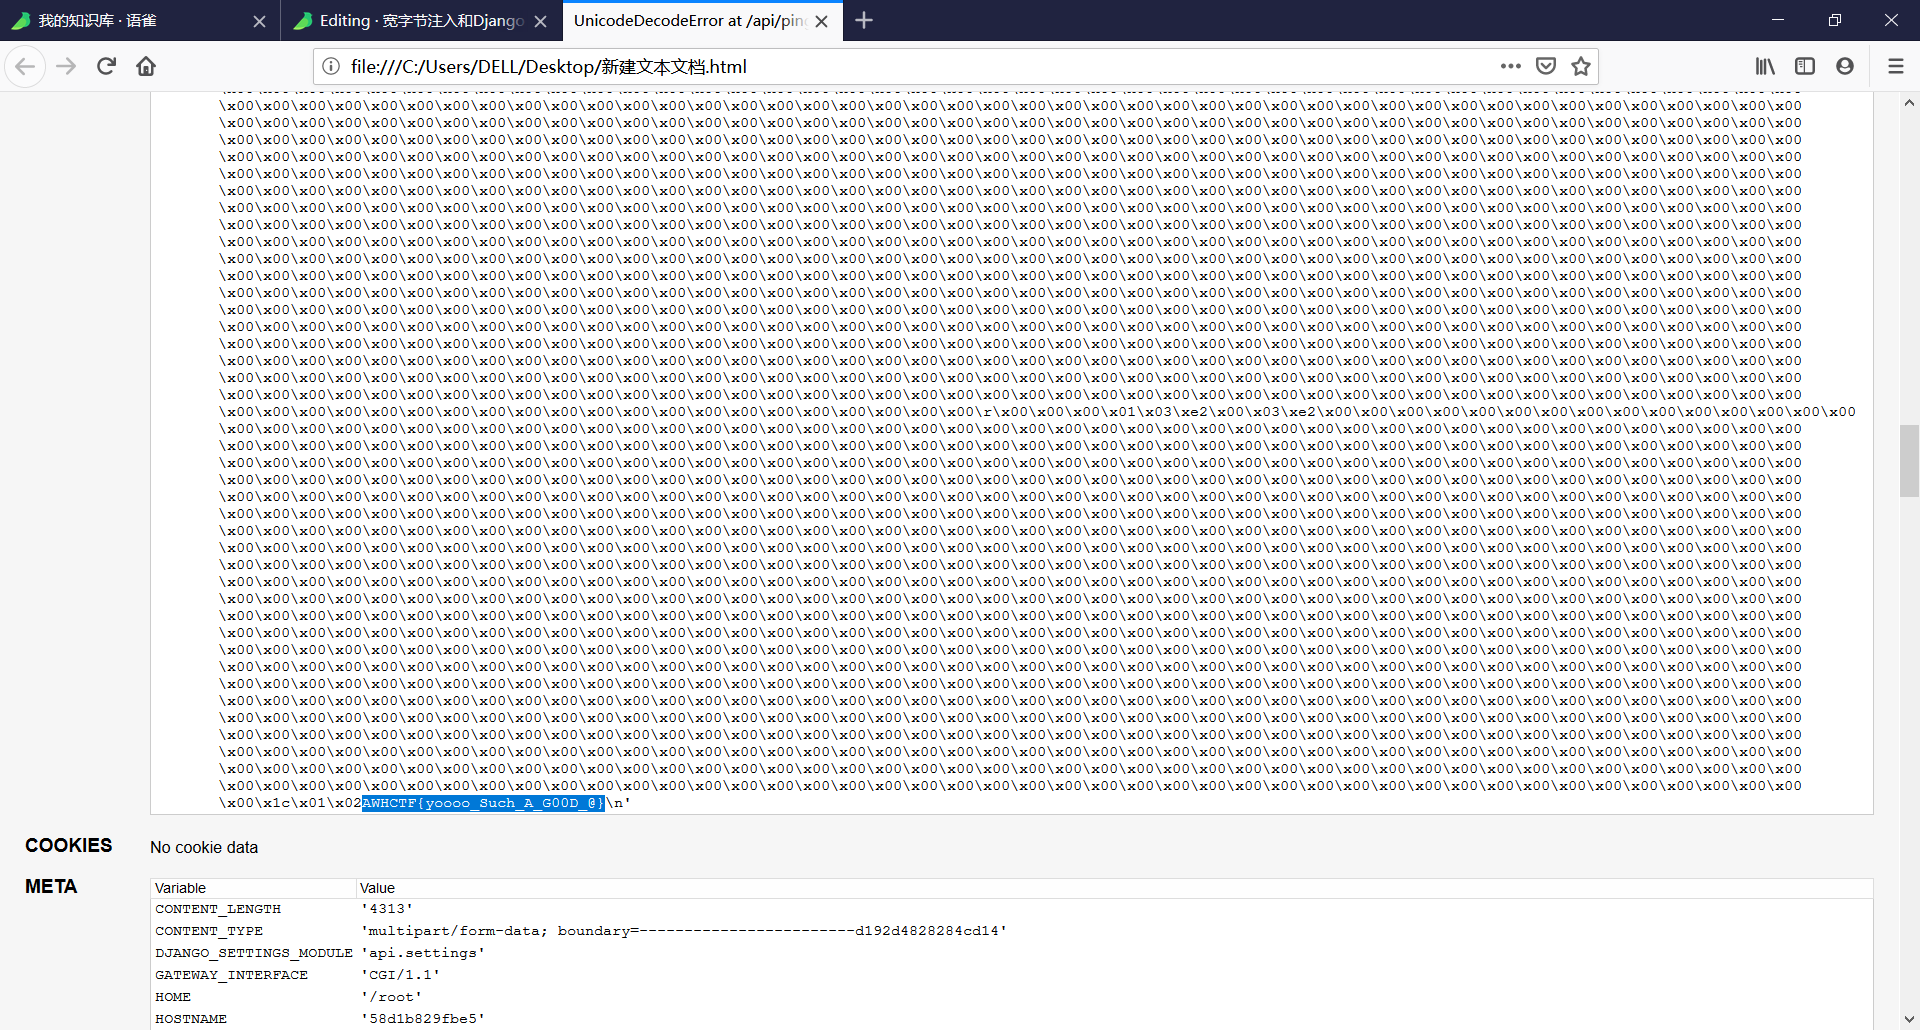The image size is (1920, 1030).
Task: Click the scrollbar up arrow
Action: pyautogui.click(x=1909, y=103)
